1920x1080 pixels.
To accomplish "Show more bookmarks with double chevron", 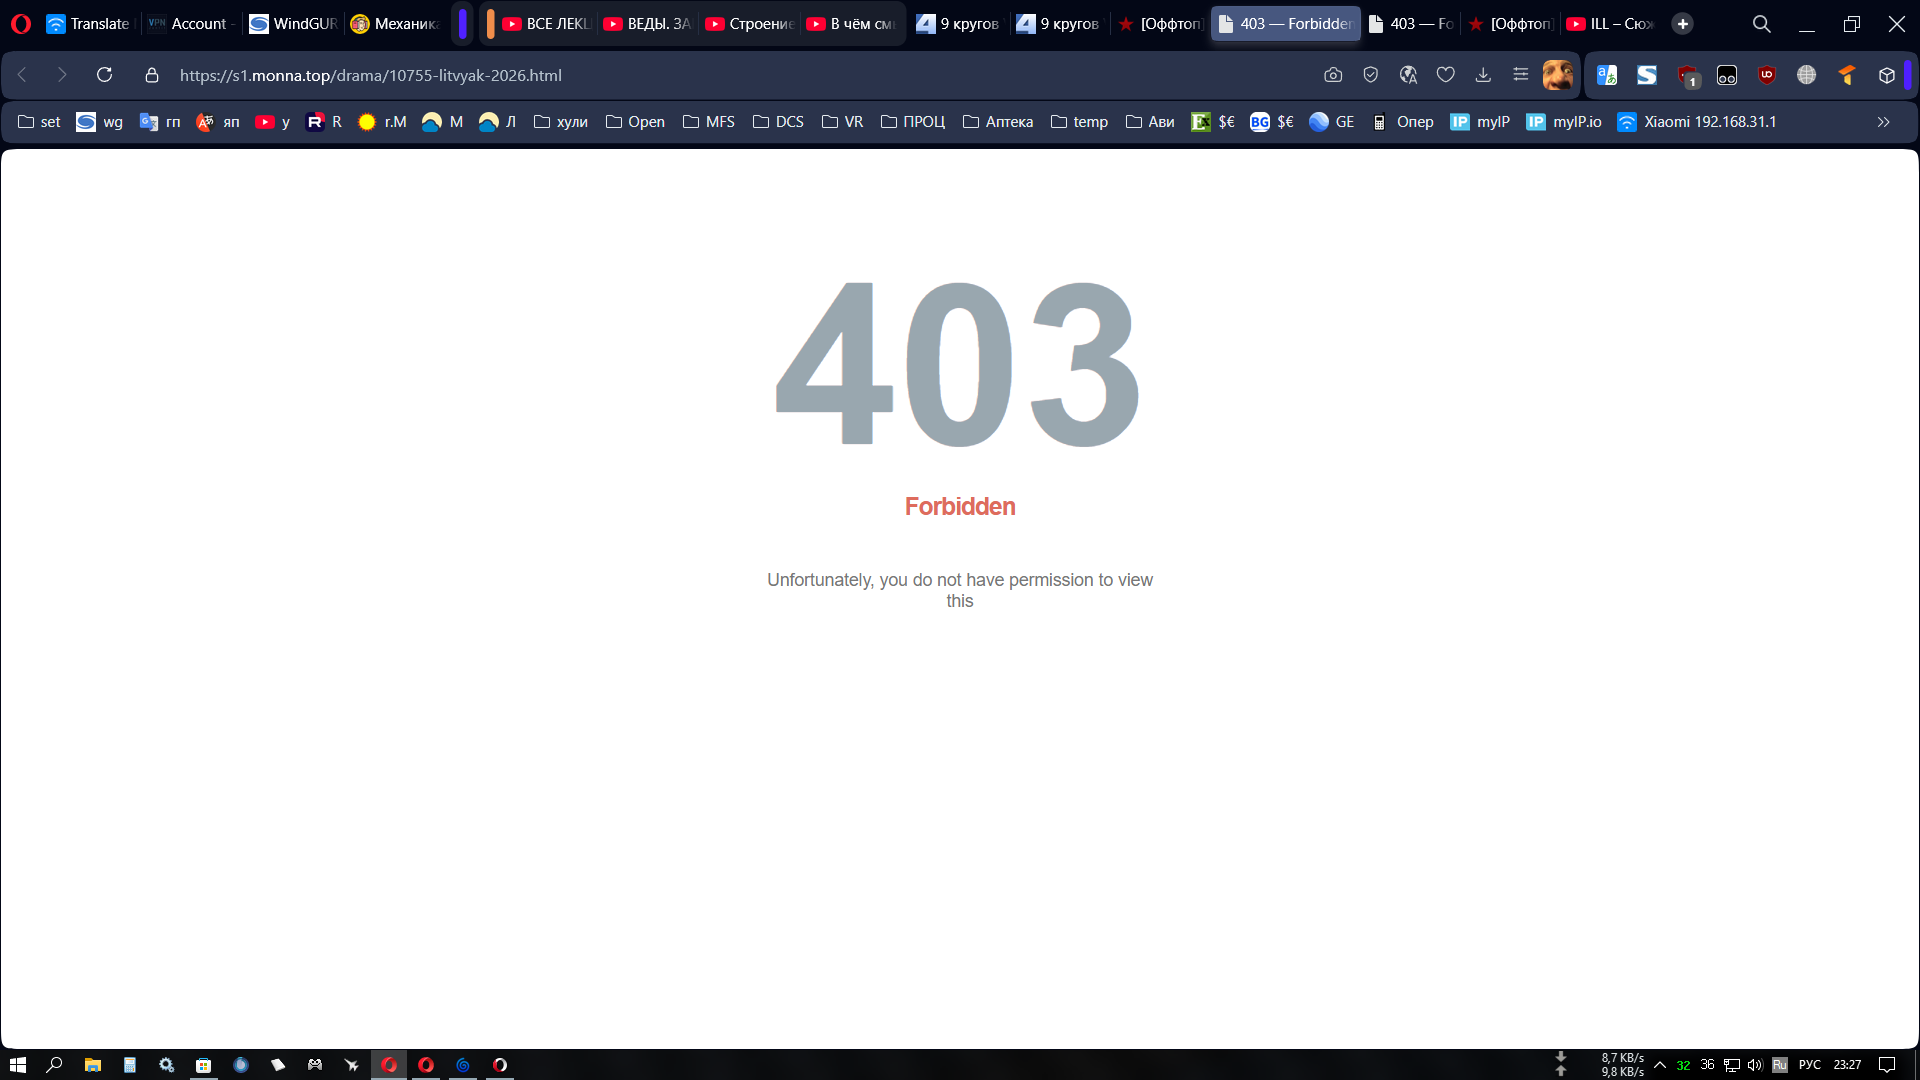I will (1884, 122).
